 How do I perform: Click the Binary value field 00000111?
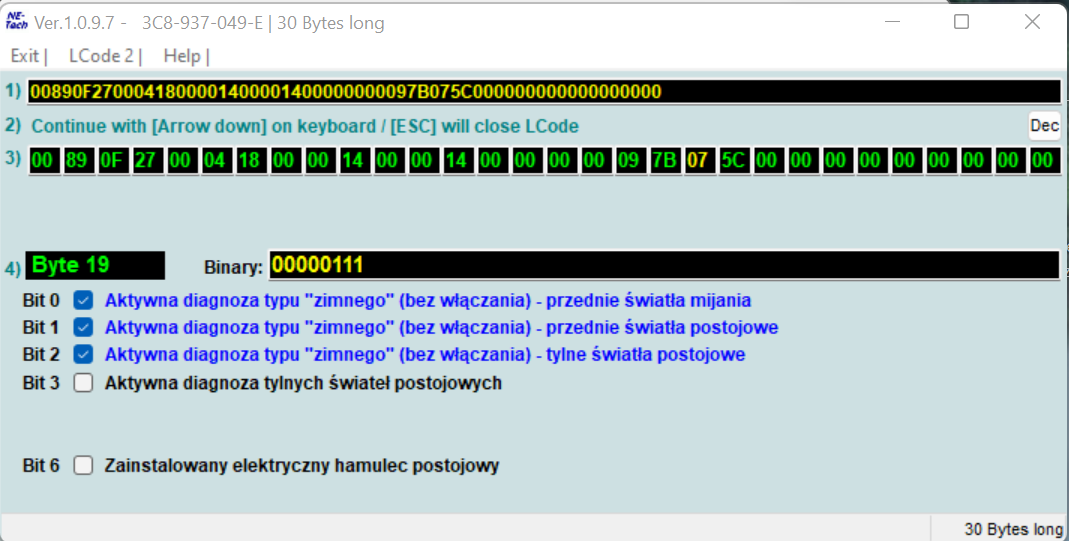pos(664,265)
